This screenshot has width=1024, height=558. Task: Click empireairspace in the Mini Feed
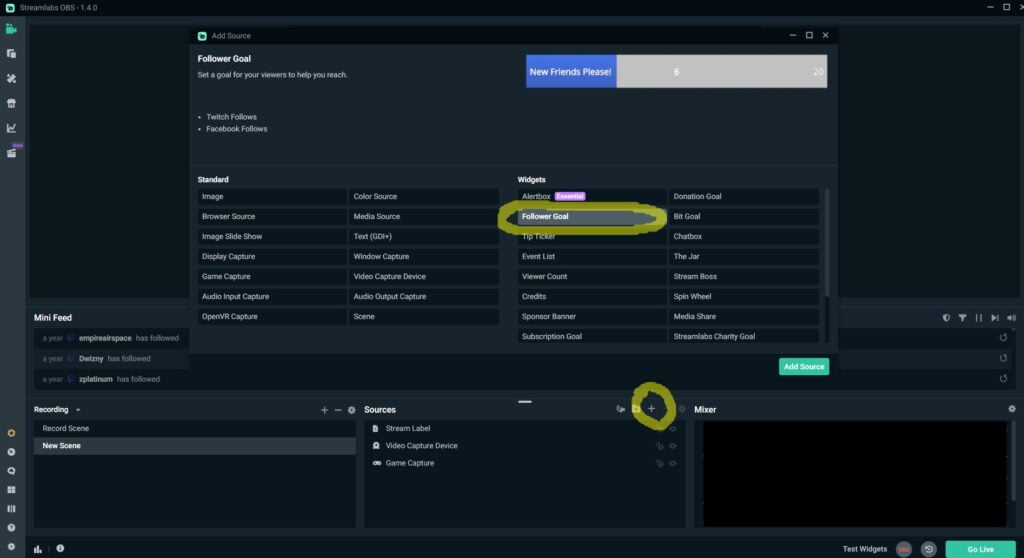pos(105,338)
